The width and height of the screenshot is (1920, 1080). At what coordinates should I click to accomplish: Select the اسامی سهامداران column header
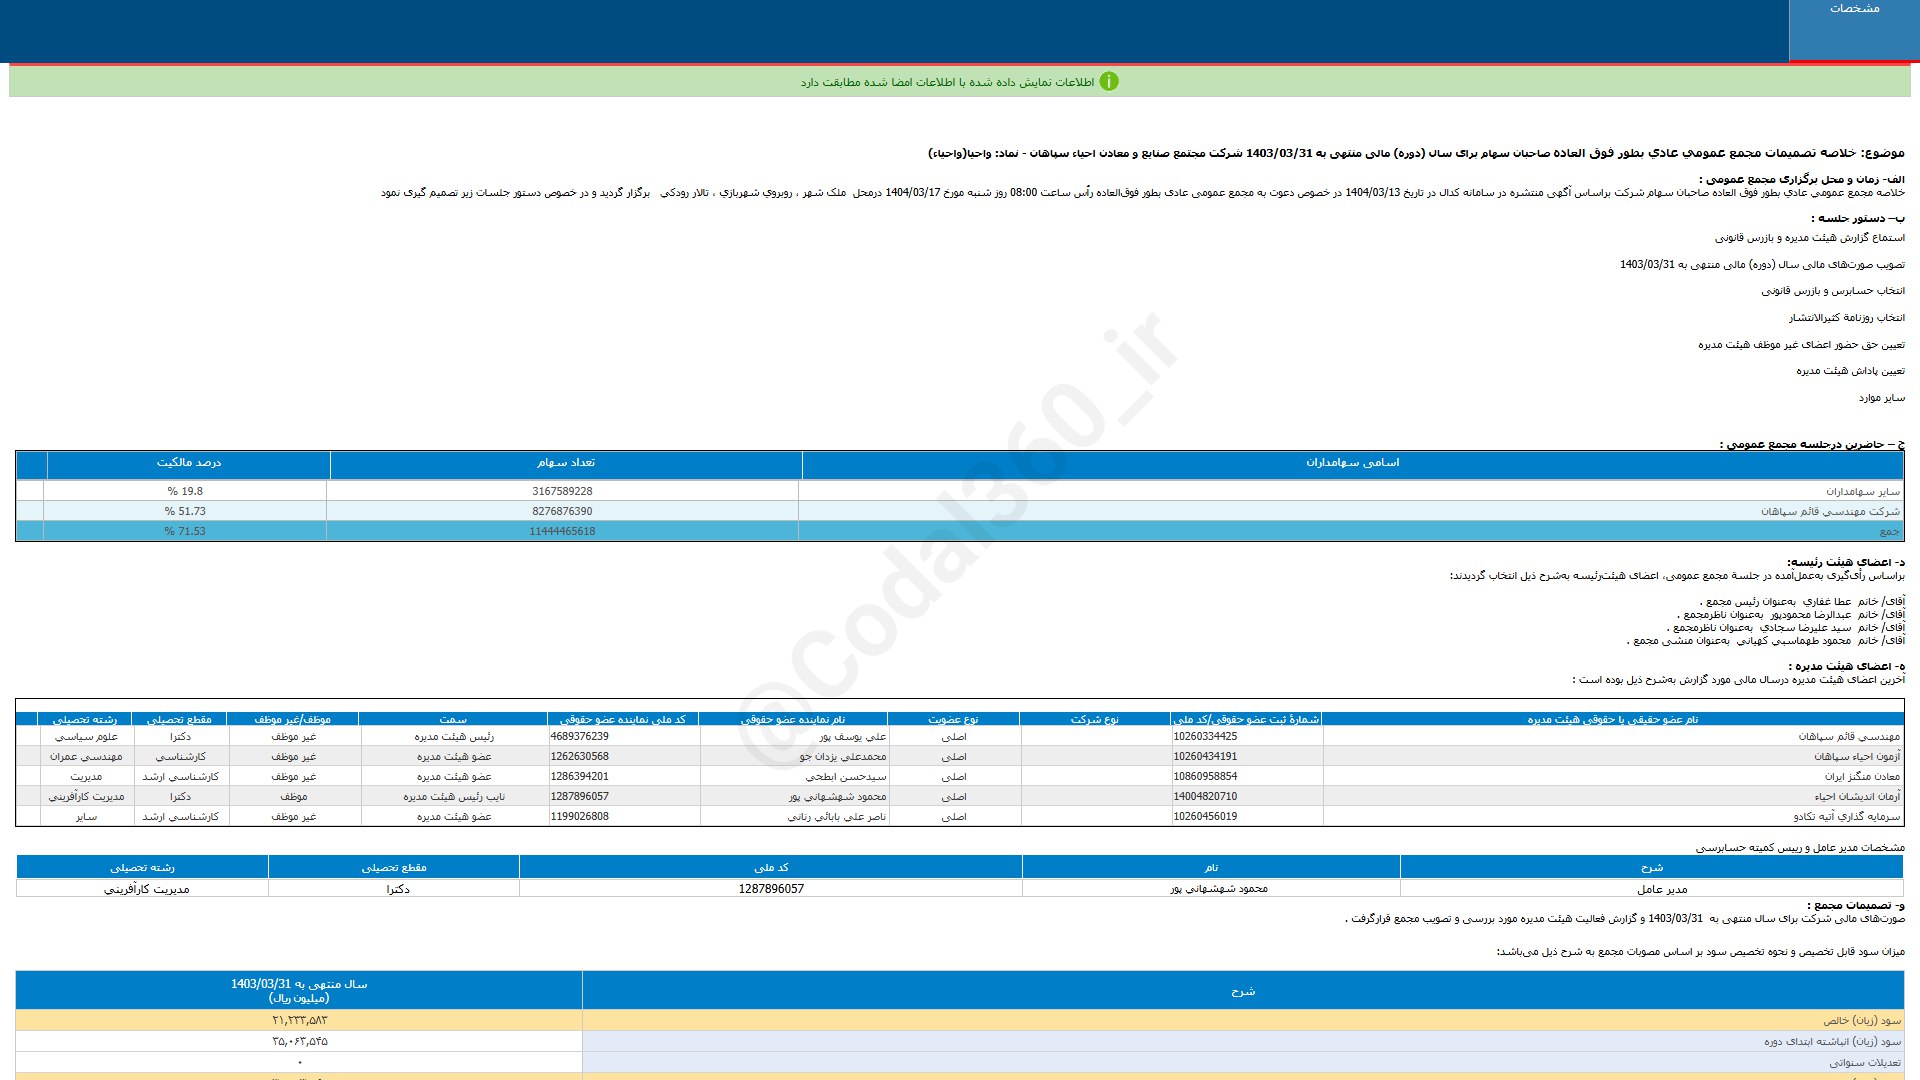click(1352, 463)
